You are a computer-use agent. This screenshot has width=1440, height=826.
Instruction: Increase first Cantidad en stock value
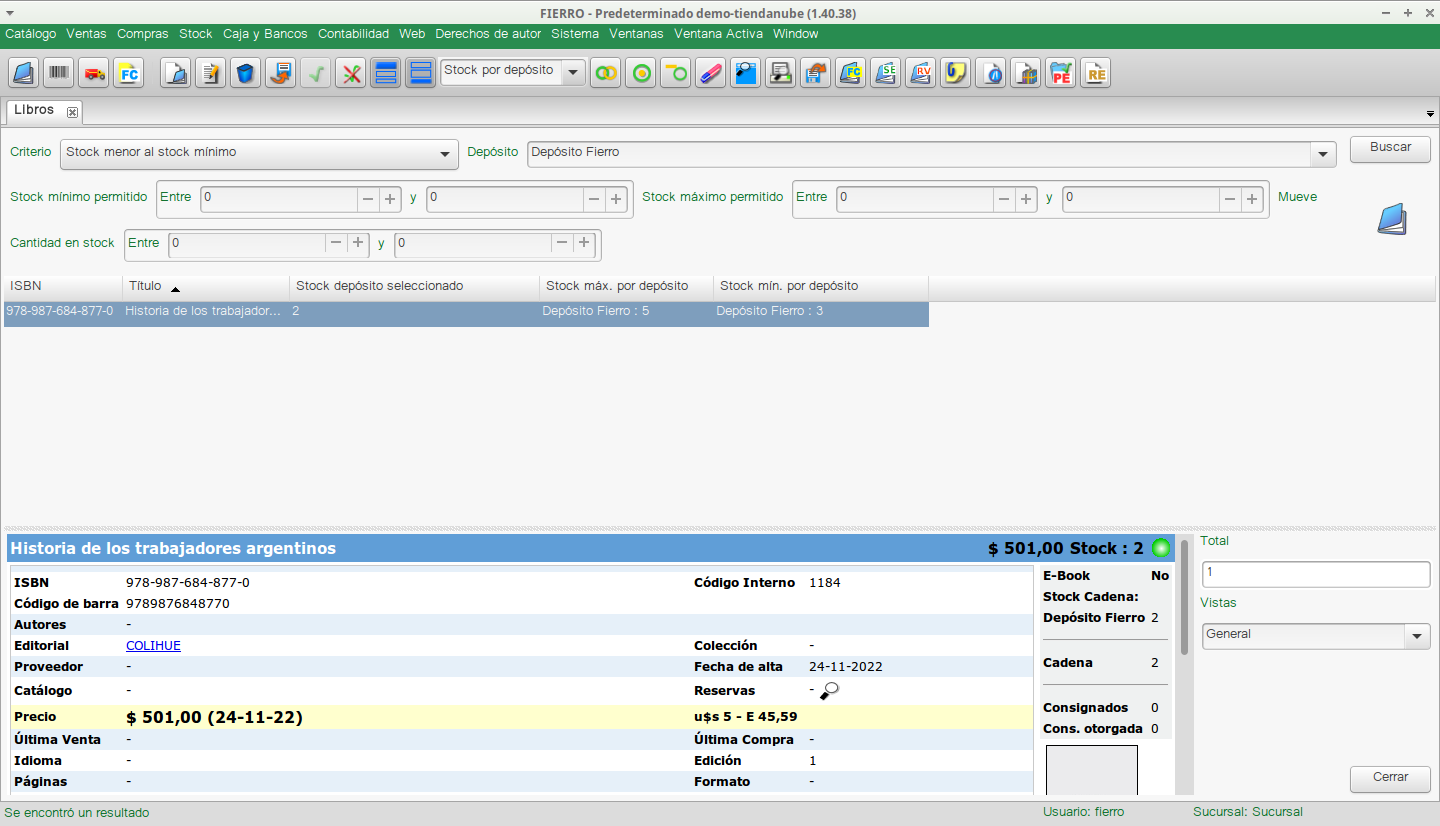tap(357, 243)
